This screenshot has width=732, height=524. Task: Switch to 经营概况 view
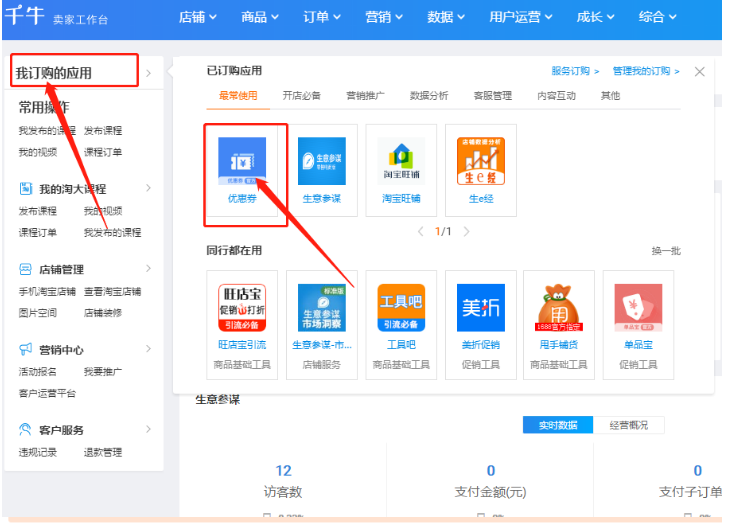click(629, 425)
